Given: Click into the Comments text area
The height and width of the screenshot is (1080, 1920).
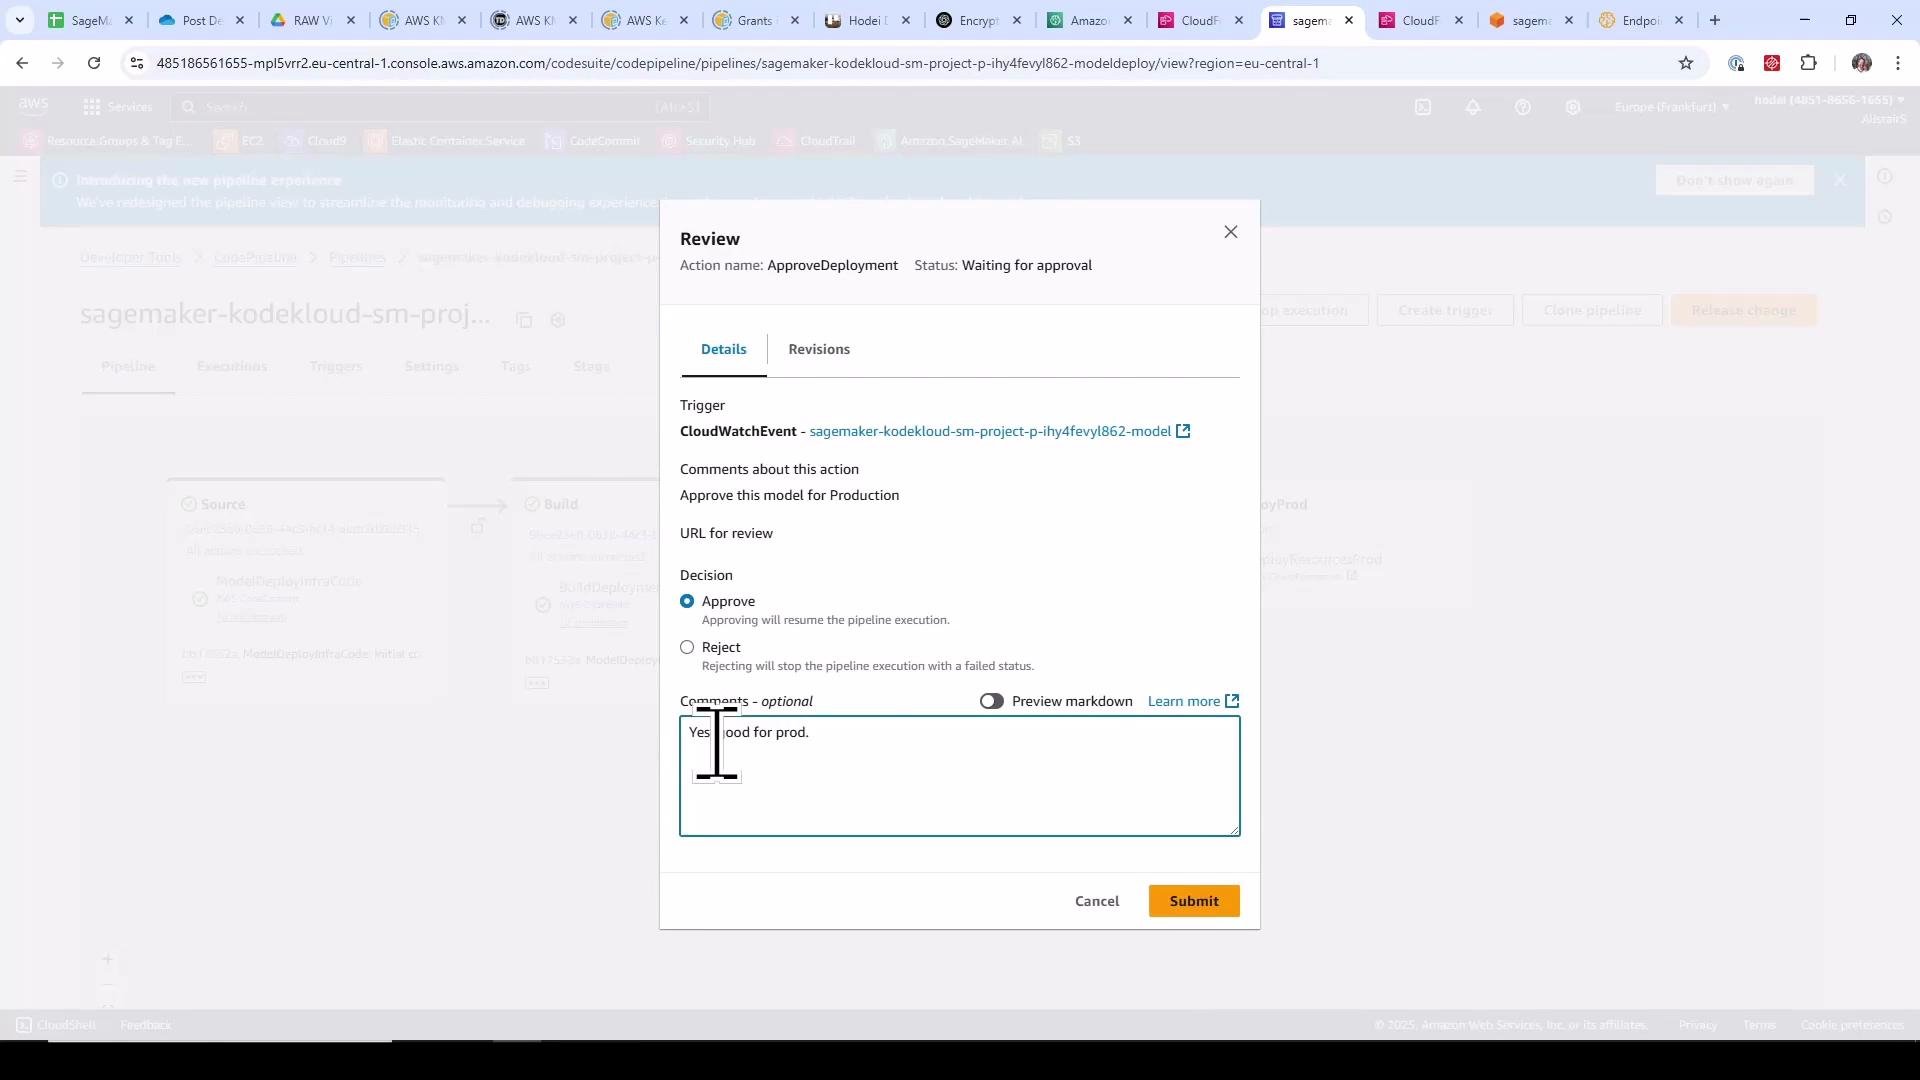Looking at the screenshot, I should pyautogui.click(x=960, y=776).
